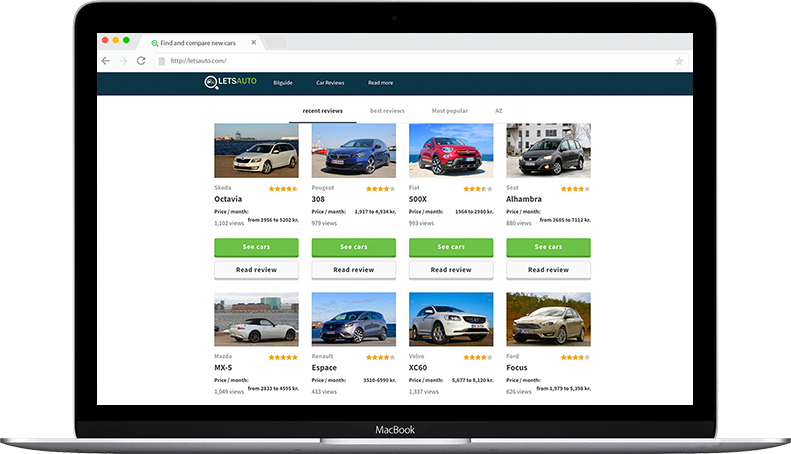Screen dimensions: 791x454
Task: Read review of the Octavia
Action: point(256,270)
